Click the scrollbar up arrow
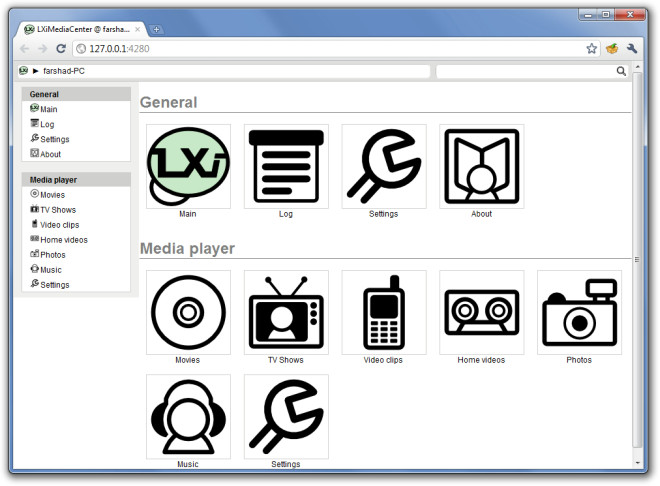The width and height of the screenshot is (660, 486). coord(637,67)
